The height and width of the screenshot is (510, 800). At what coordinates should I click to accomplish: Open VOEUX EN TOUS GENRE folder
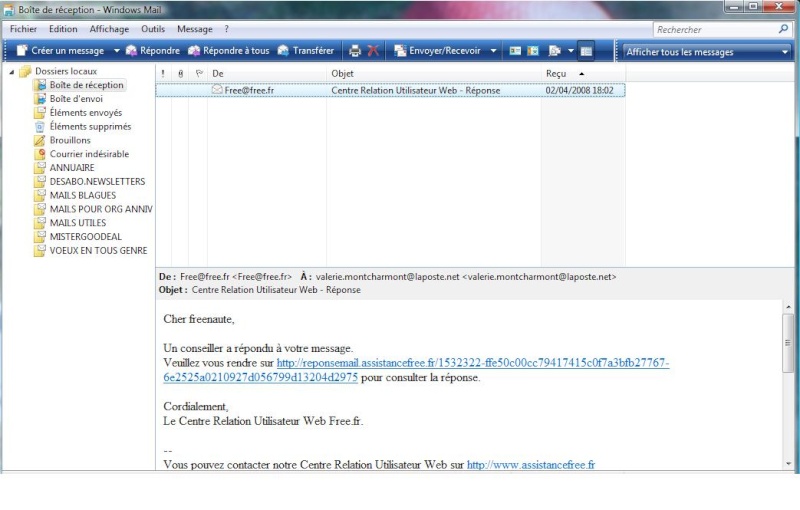tap(98, 250)
